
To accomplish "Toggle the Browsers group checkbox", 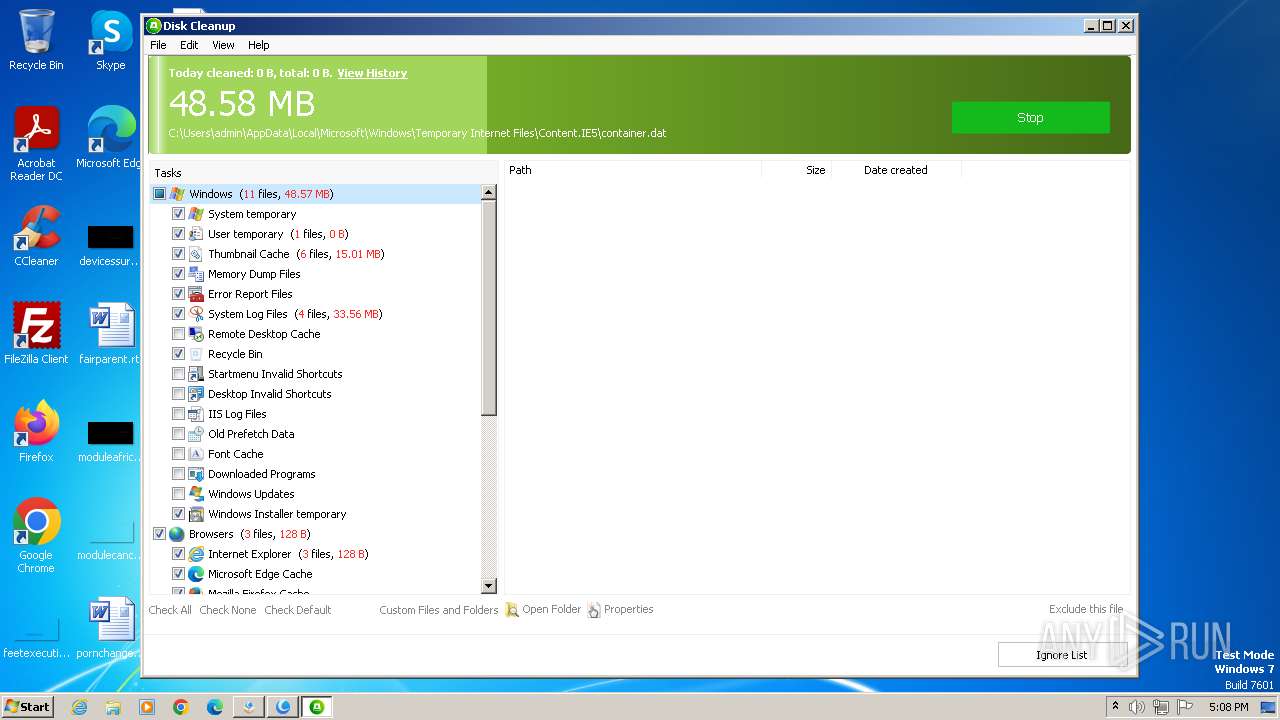I will 159,534.
